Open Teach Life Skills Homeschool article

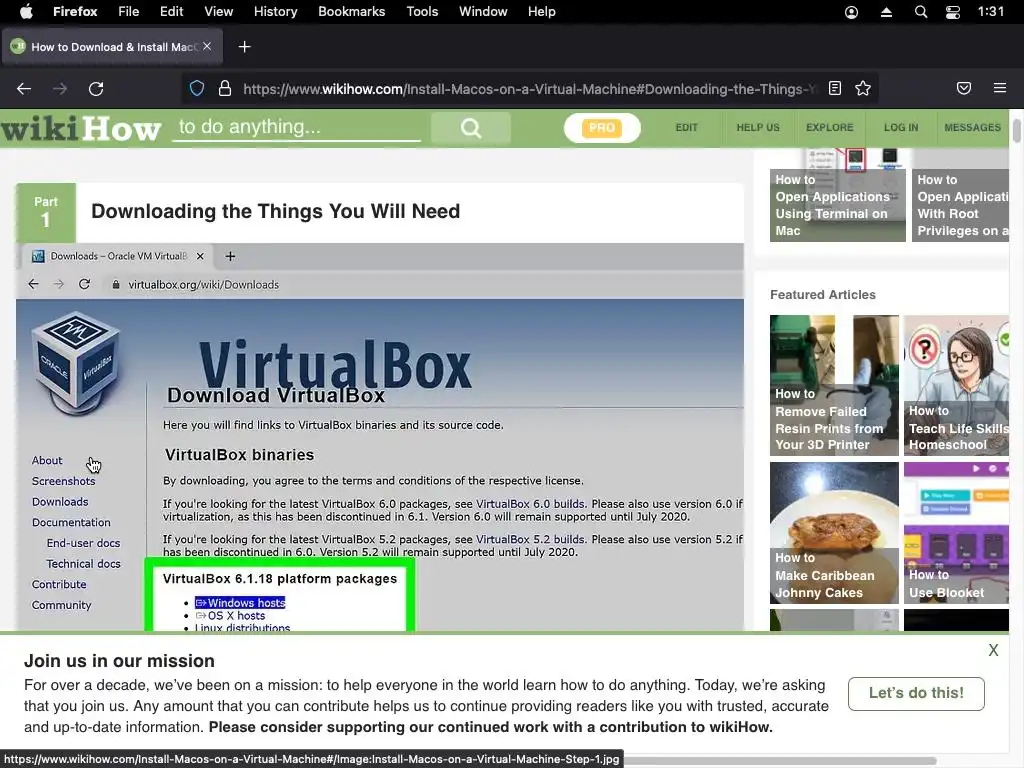click(x=956, y=385)
